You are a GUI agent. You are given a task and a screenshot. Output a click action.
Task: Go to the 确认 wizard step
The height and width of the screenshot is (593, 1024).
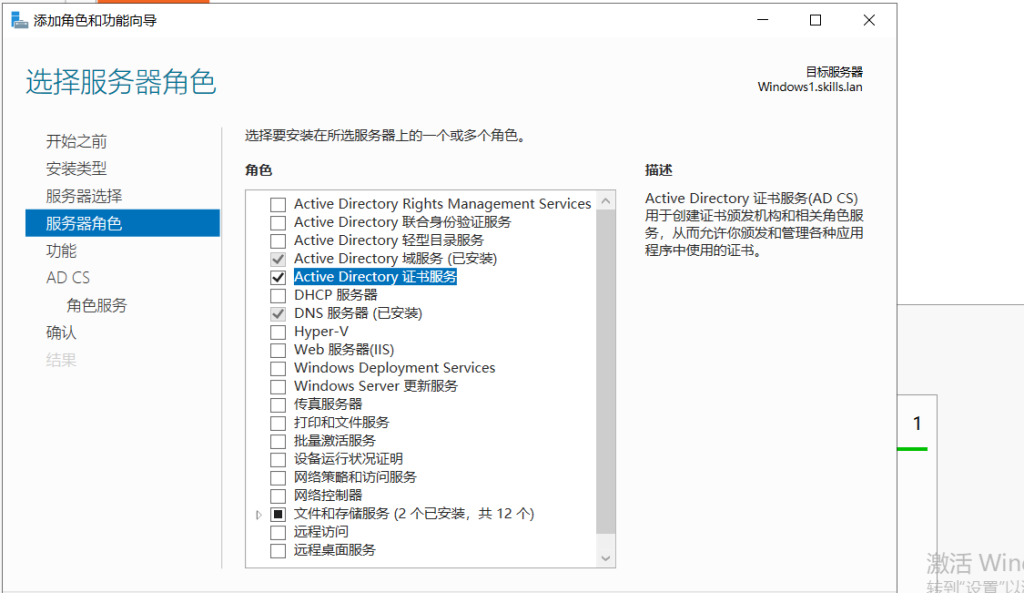(61, 332)
